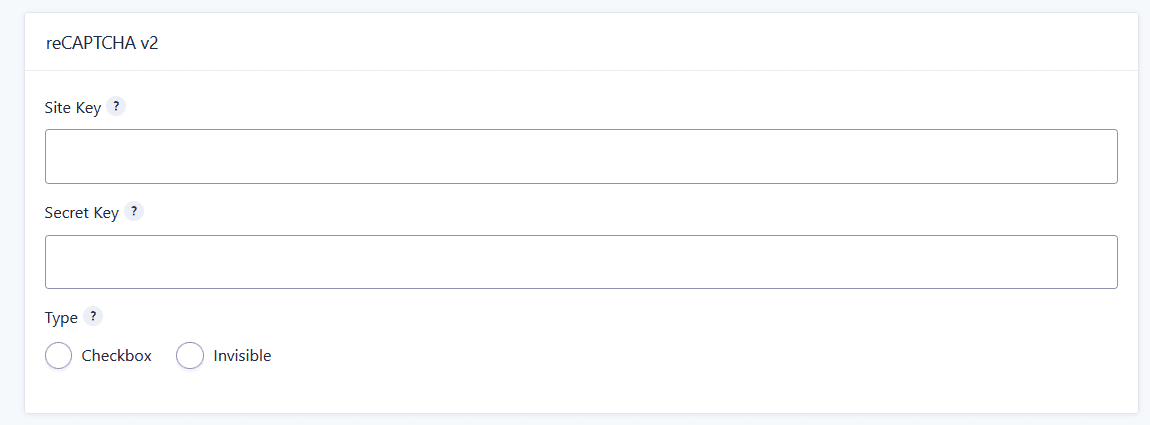Focus the Secret Key input field
The image size is (1150, 425).
(x=581, y=262)
